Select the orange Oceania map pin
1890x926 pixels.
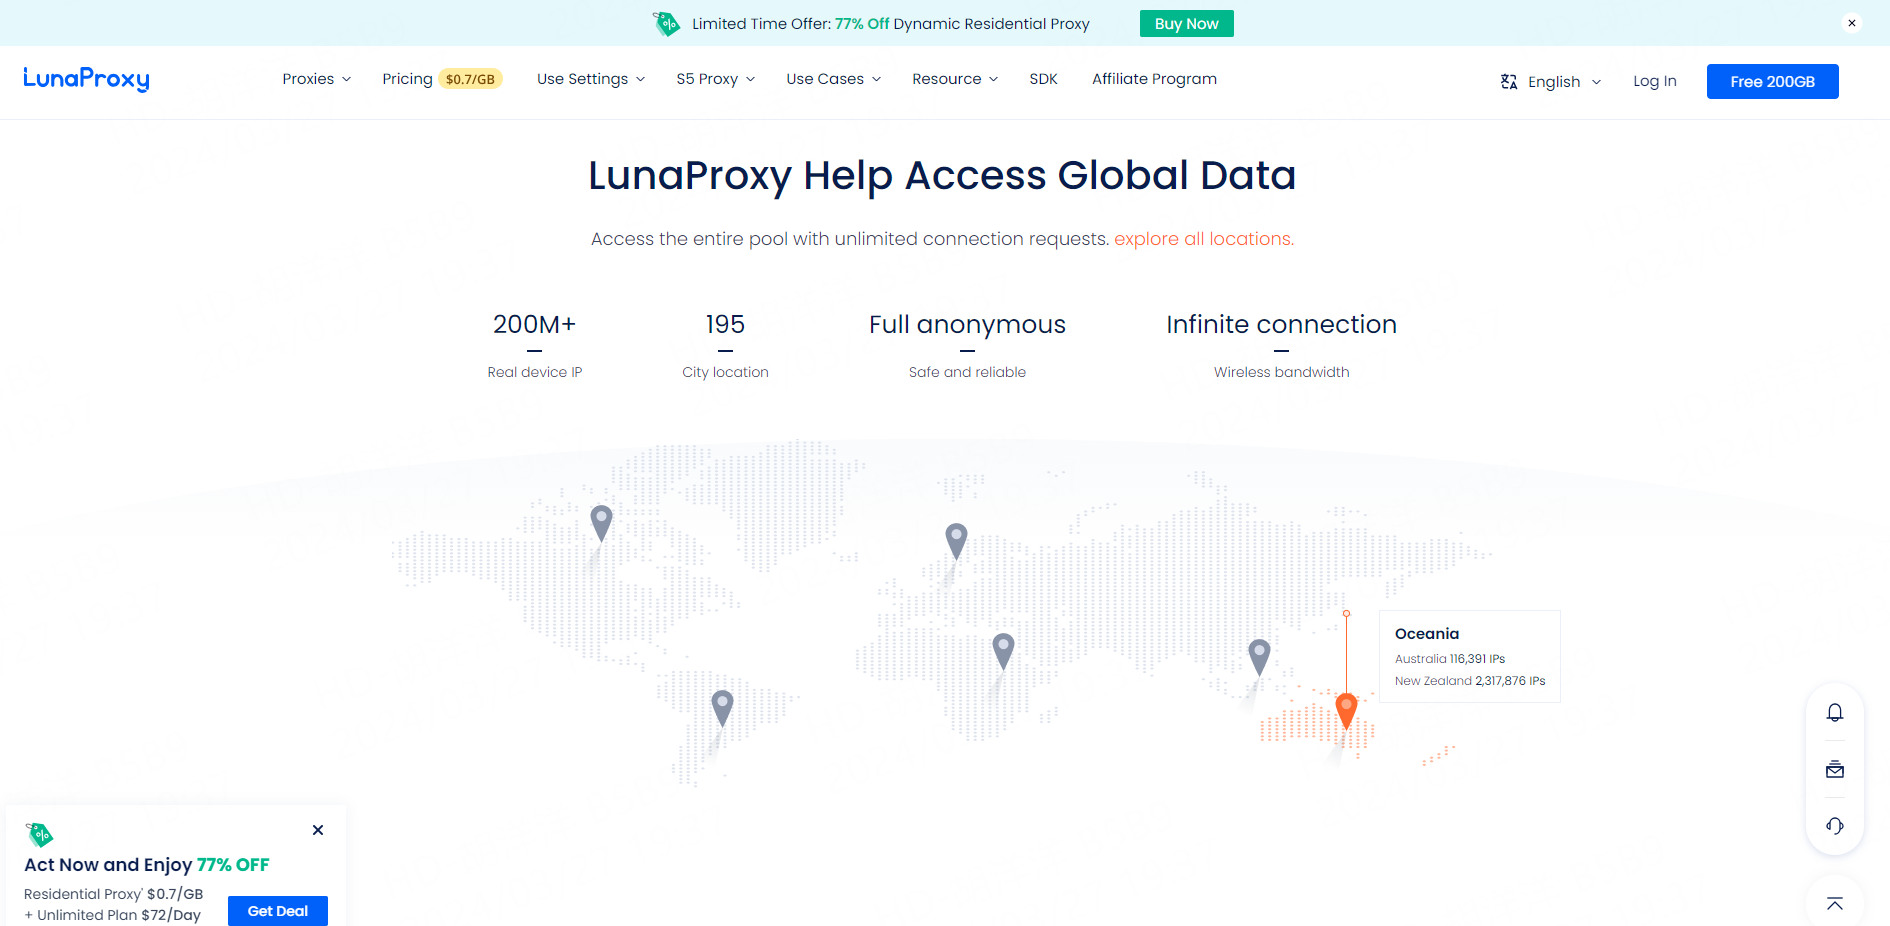click(1346, 710)
